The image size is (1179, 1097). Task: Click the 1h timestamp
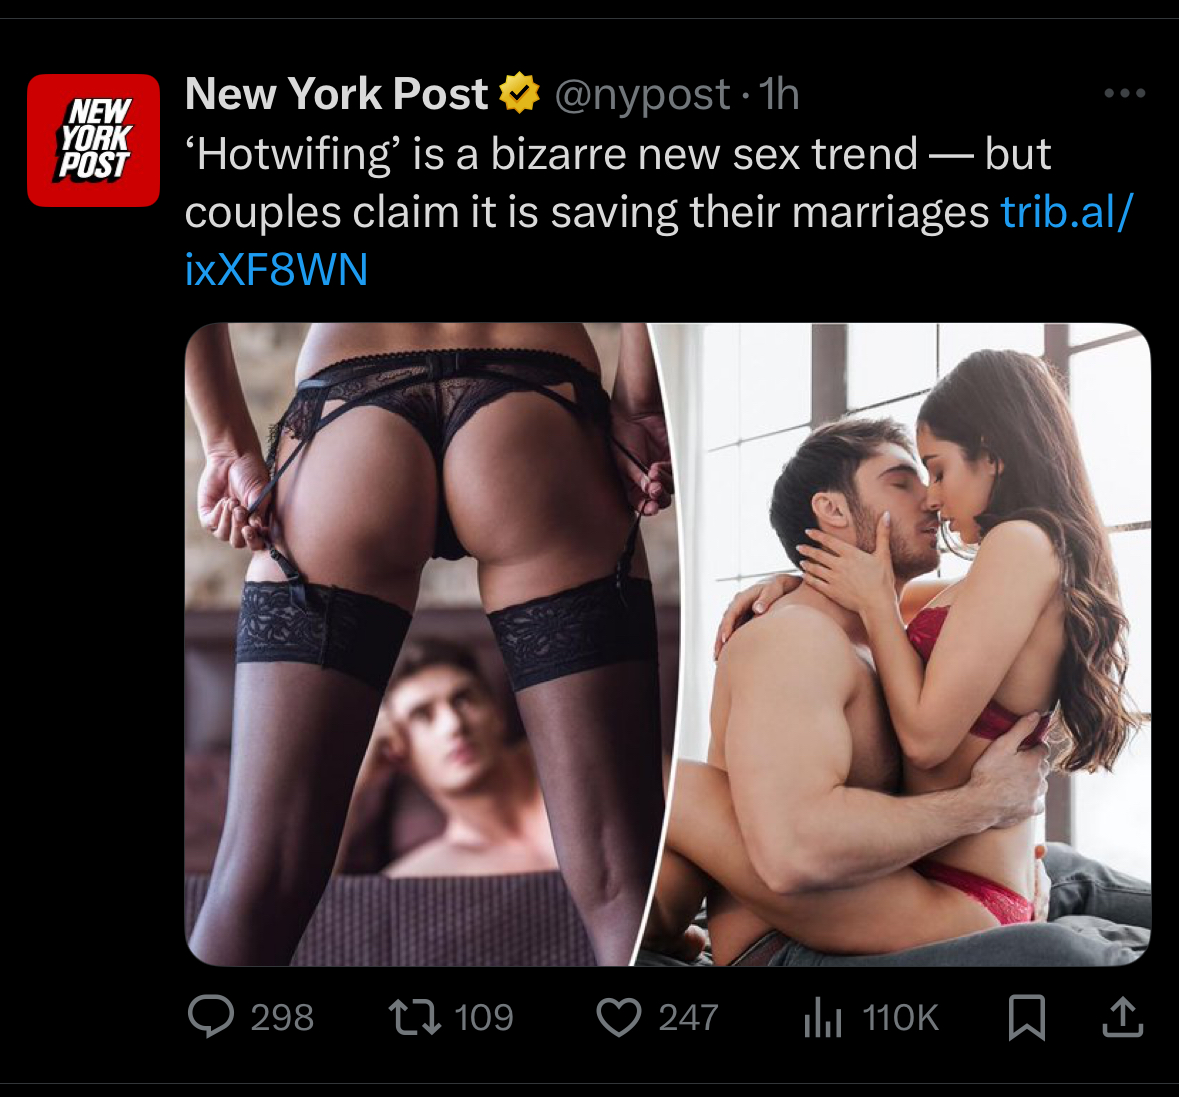[778, 95]
